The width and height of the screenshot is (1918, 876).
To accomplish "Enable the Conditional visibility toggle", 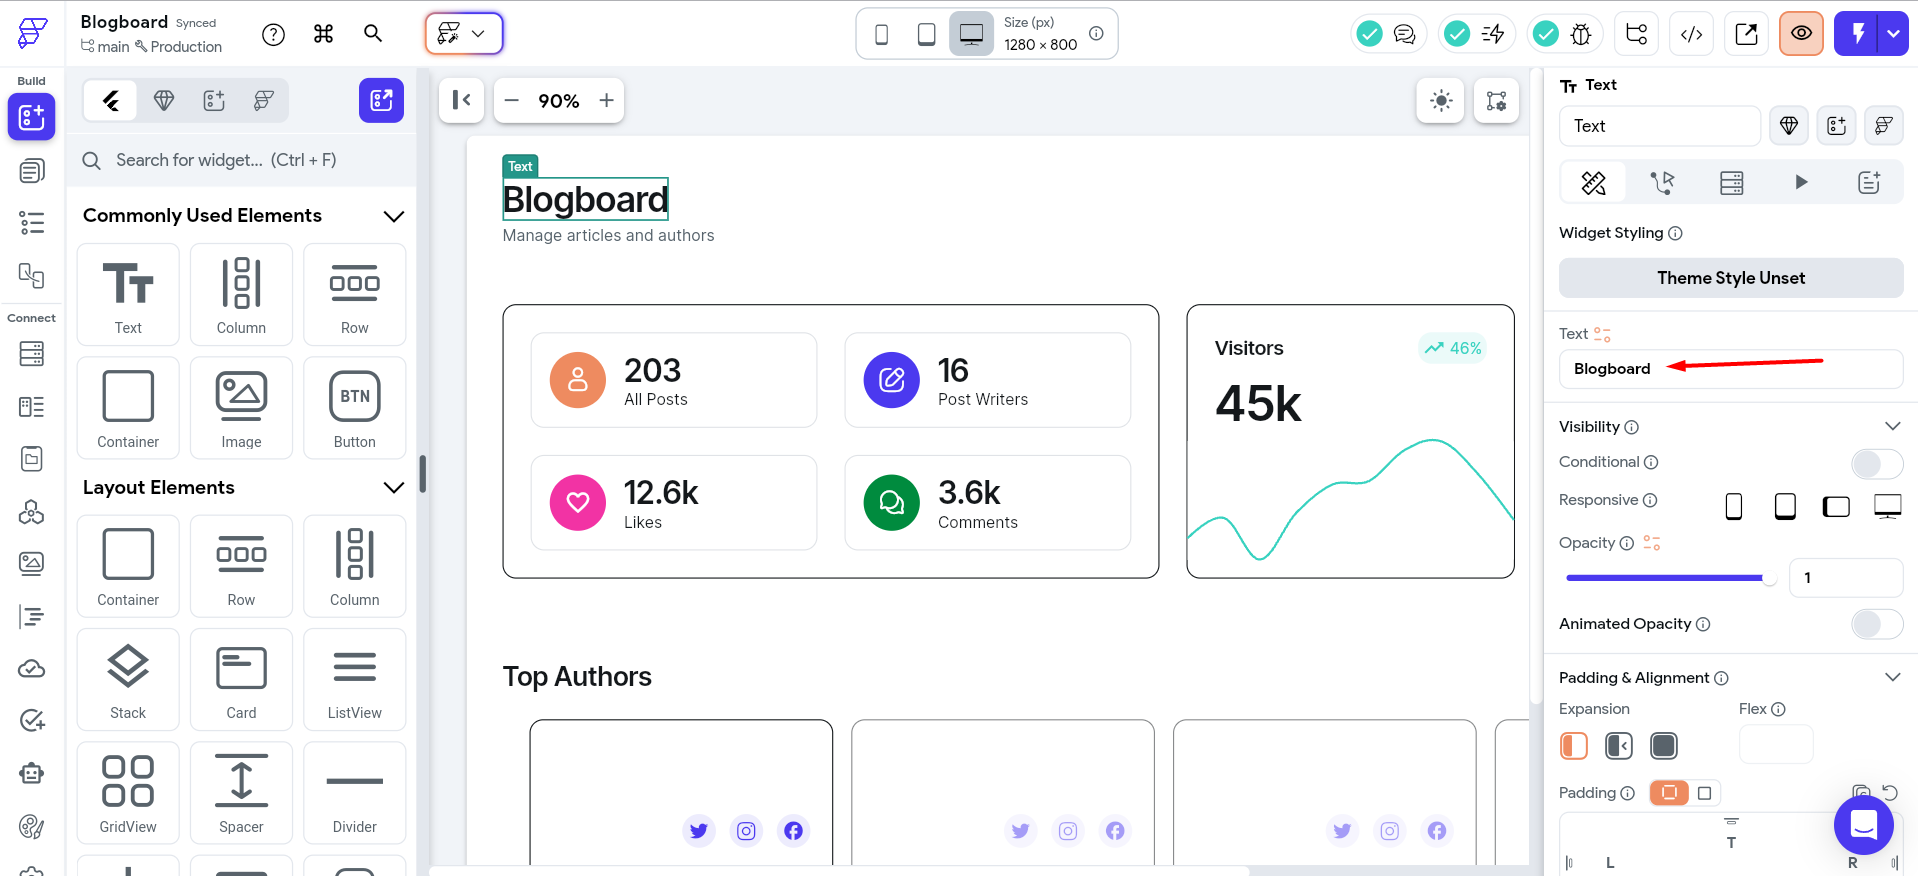I will pos(1875,463).
